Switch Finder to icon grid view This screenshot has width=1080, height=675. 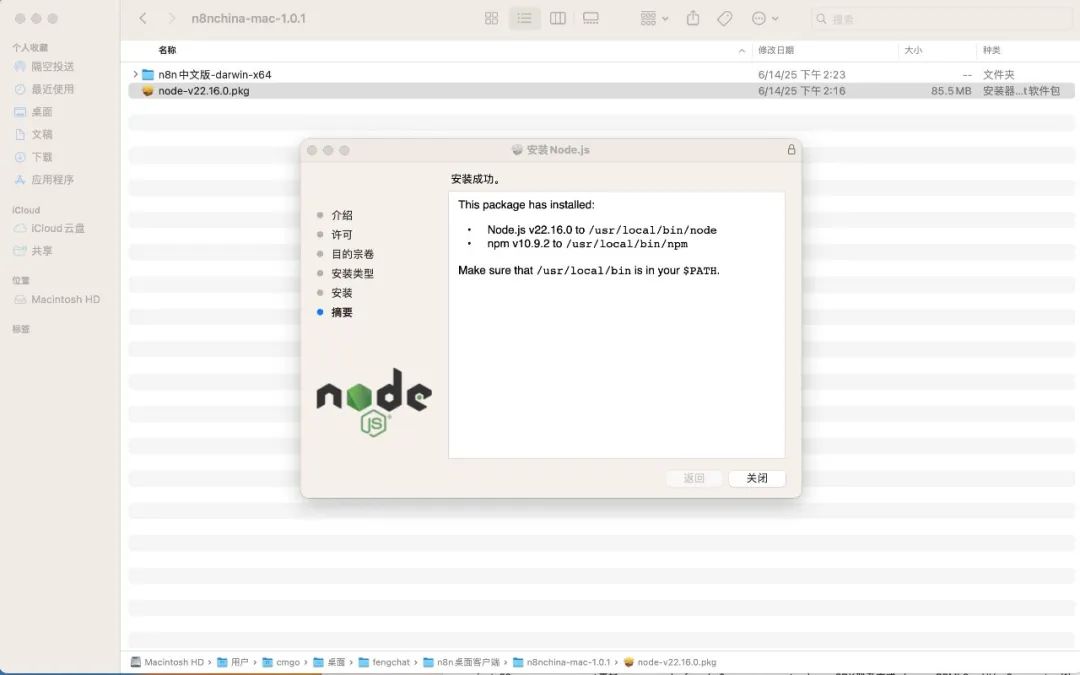491,19
